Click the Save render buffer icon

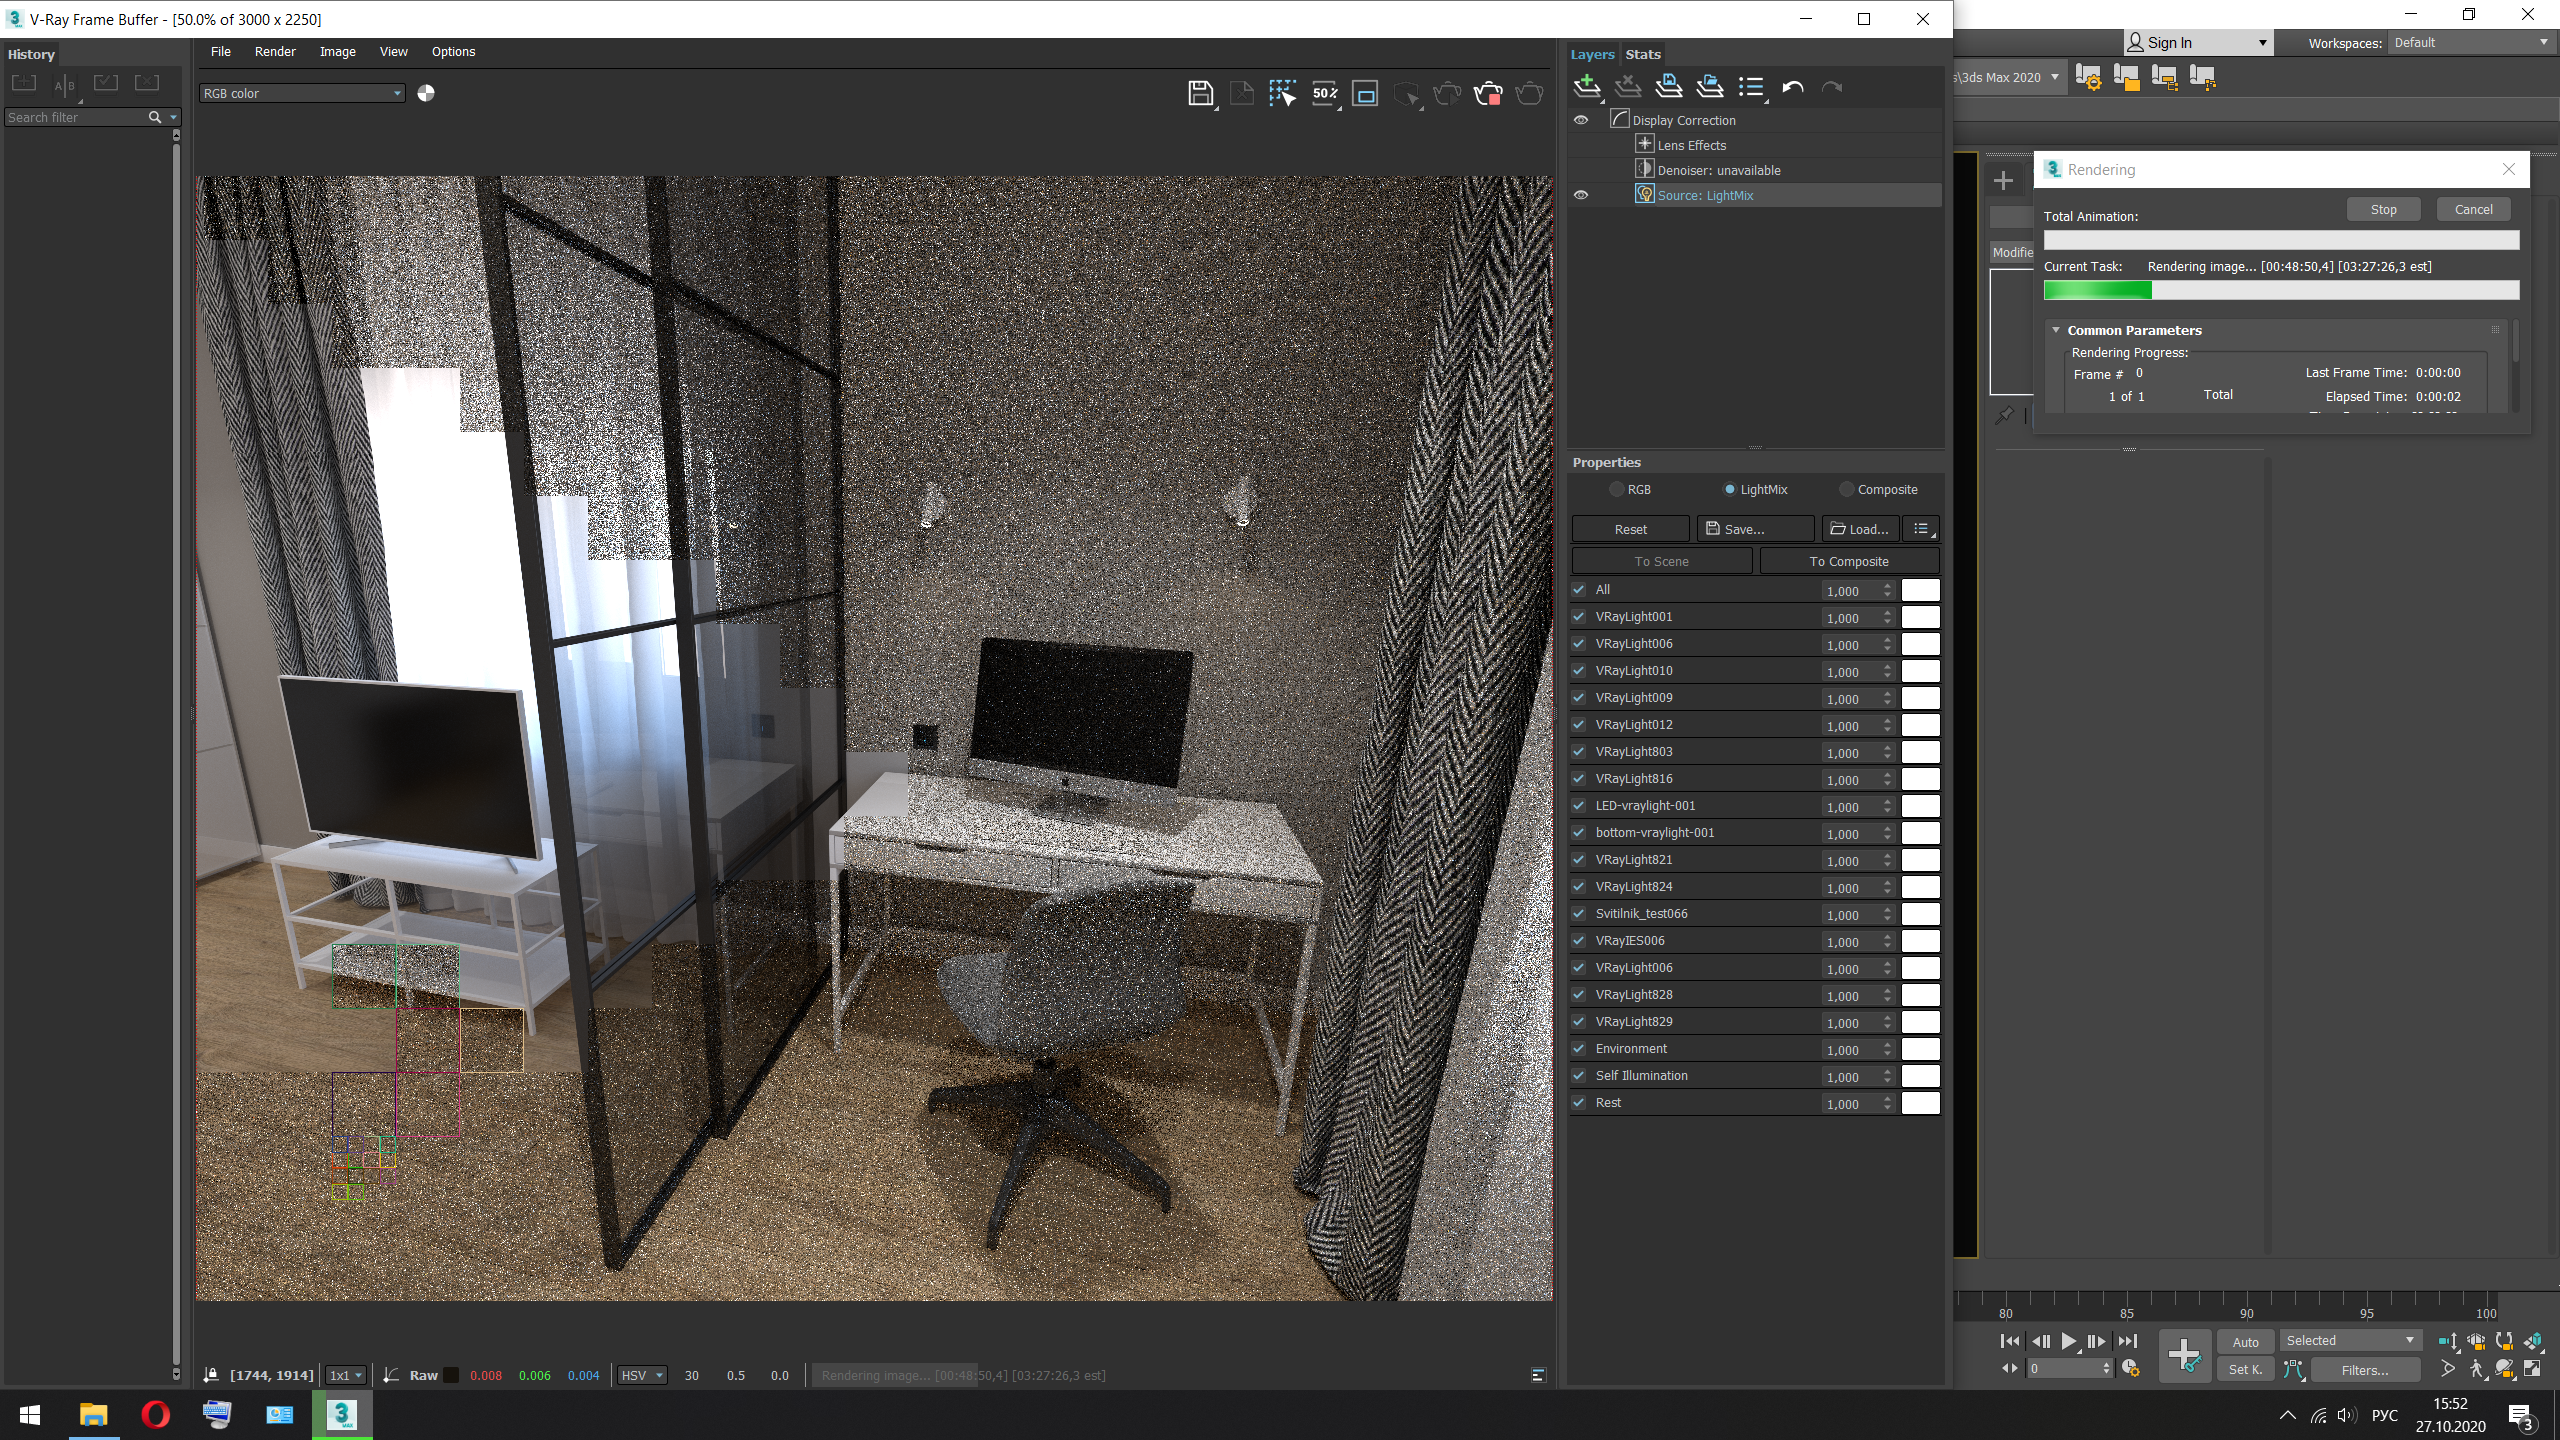pos(1201,93)
